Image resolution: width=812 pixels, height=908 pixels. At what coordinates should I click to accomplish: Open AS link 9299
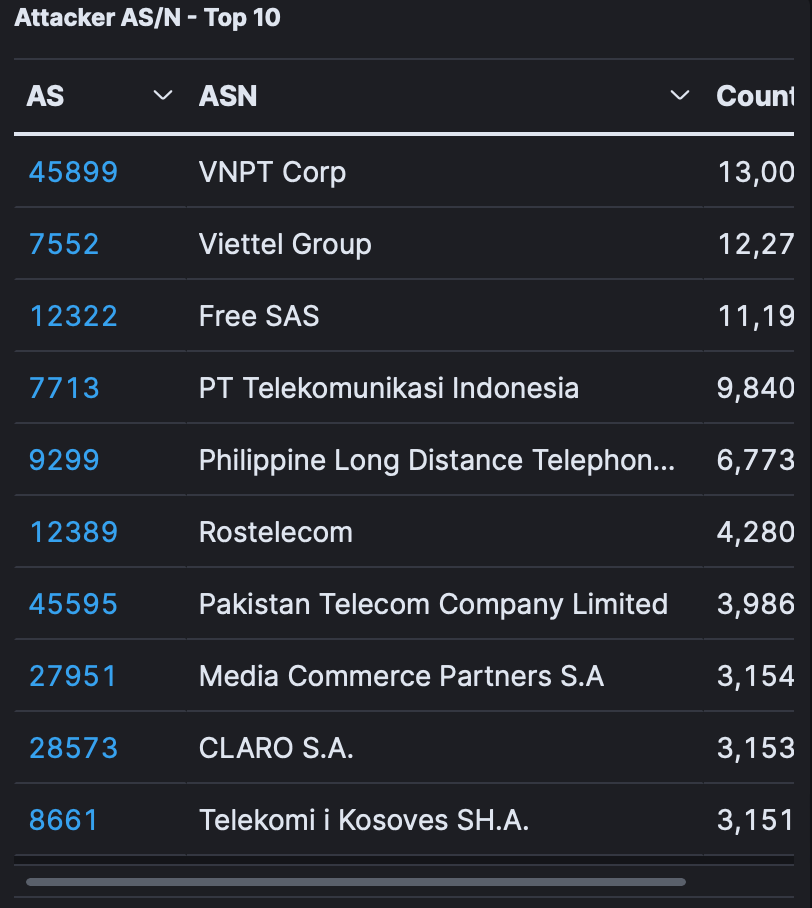pos(64,460)
